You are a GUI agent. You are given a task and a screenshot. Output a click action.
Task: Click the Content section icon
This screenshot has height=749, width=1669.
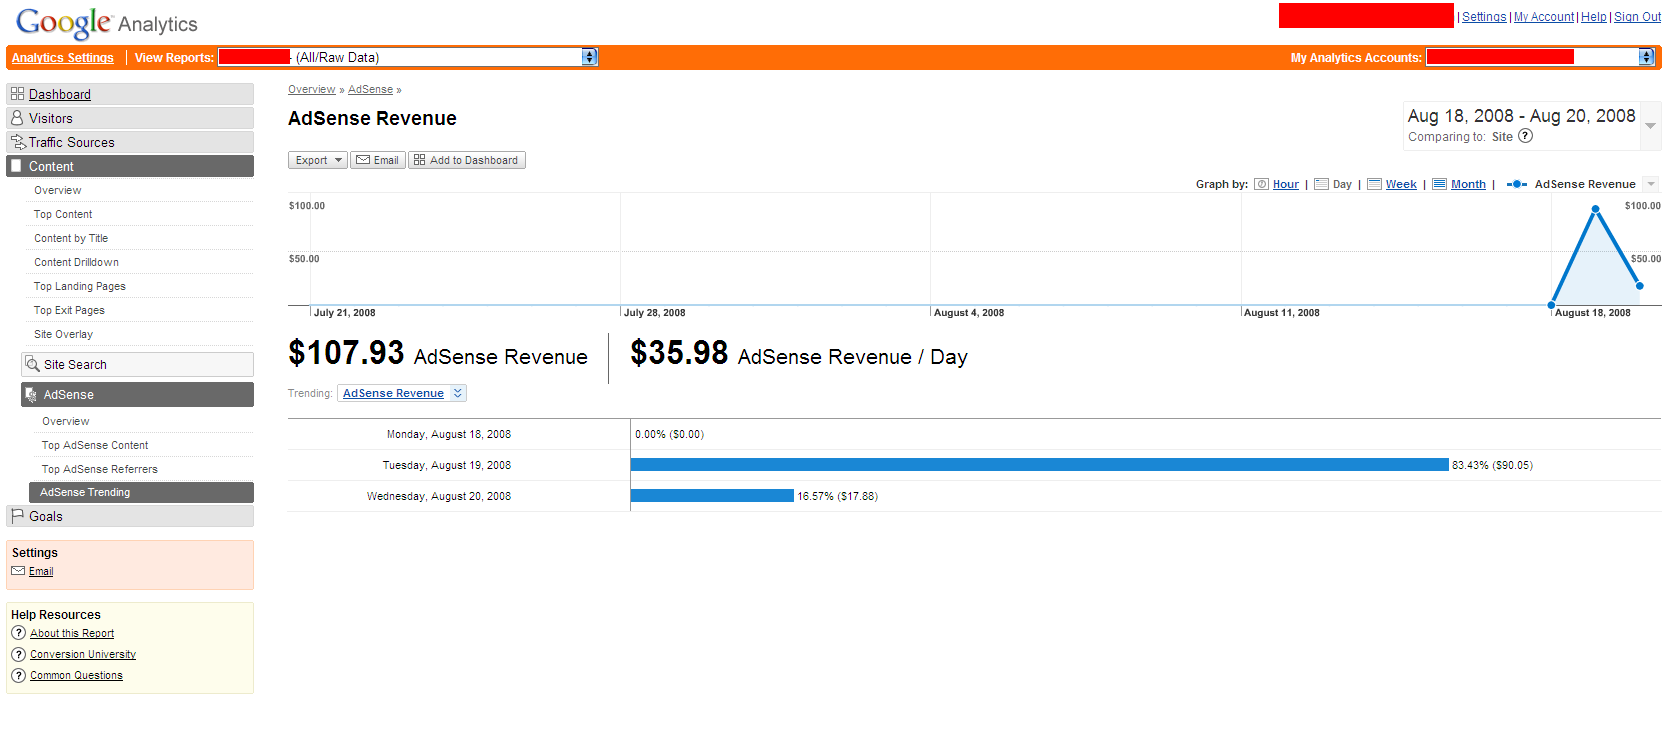tap(16, 166)
